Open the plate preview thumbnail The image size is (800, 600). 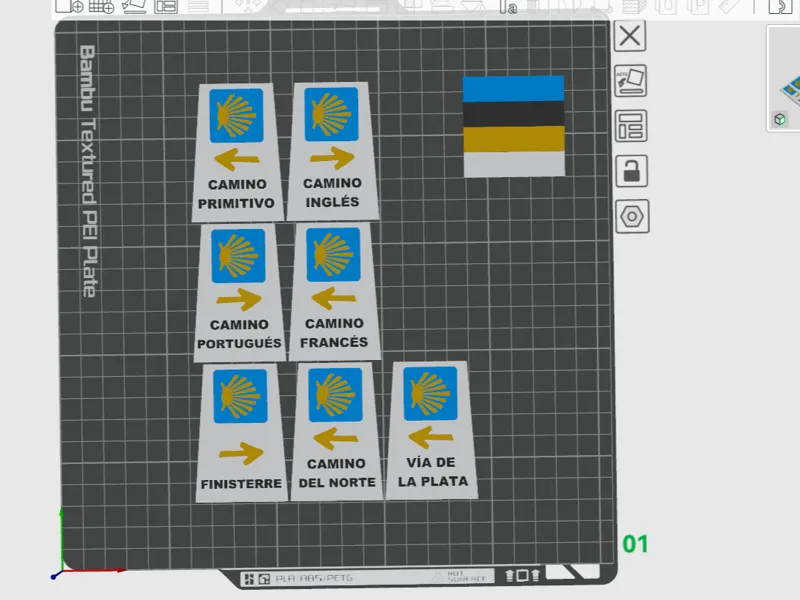tap(785, 79)
